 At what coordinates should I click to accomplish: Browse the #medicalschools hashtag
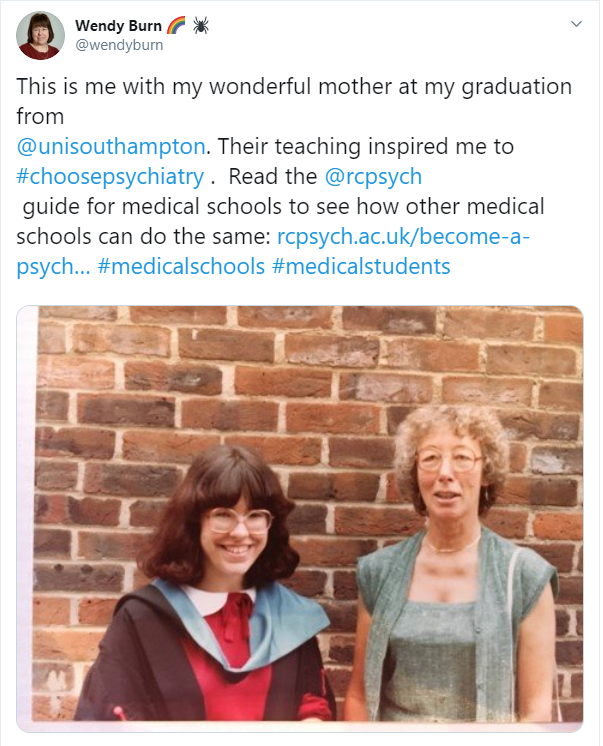(x=181, y=266)
